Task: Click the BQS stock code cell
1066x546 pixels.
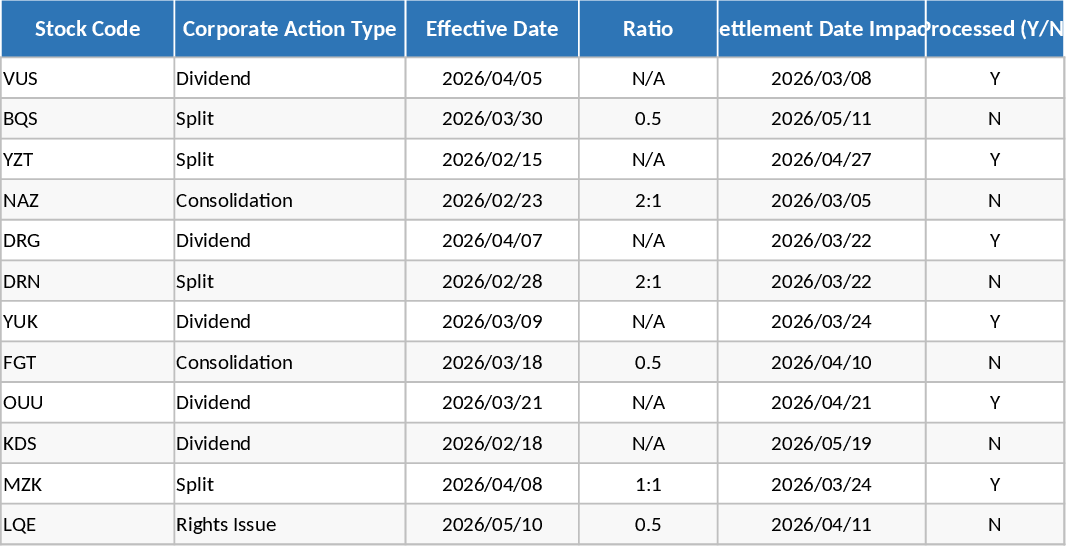Action: 88,119
